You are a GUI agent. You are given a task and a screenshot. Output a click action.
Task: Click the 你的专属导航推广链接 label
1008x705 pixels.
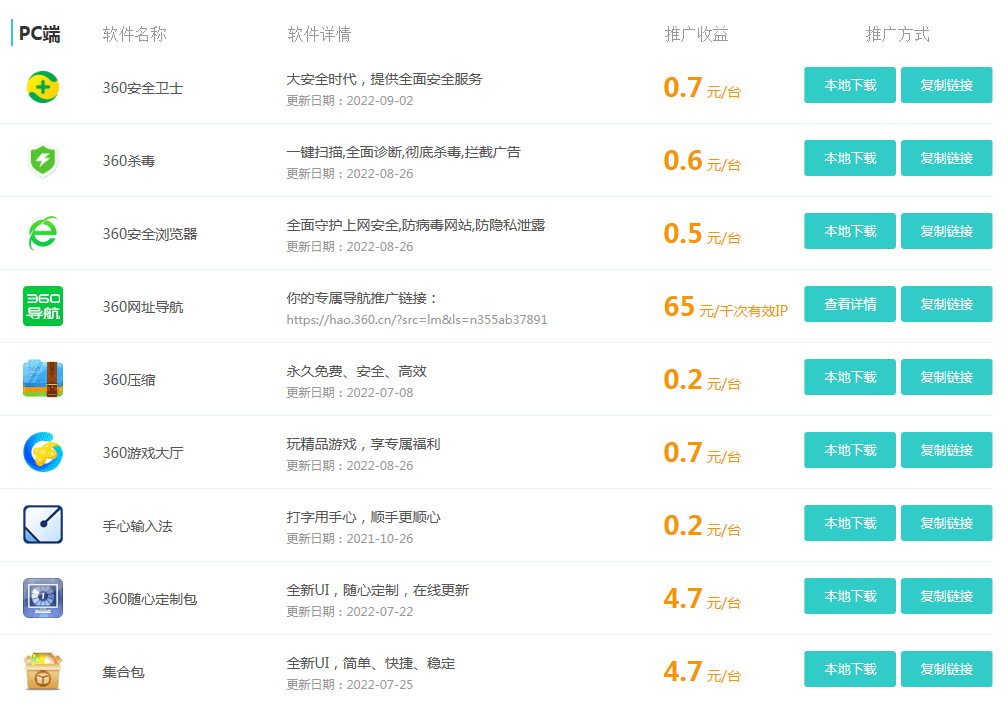[362, 298]
